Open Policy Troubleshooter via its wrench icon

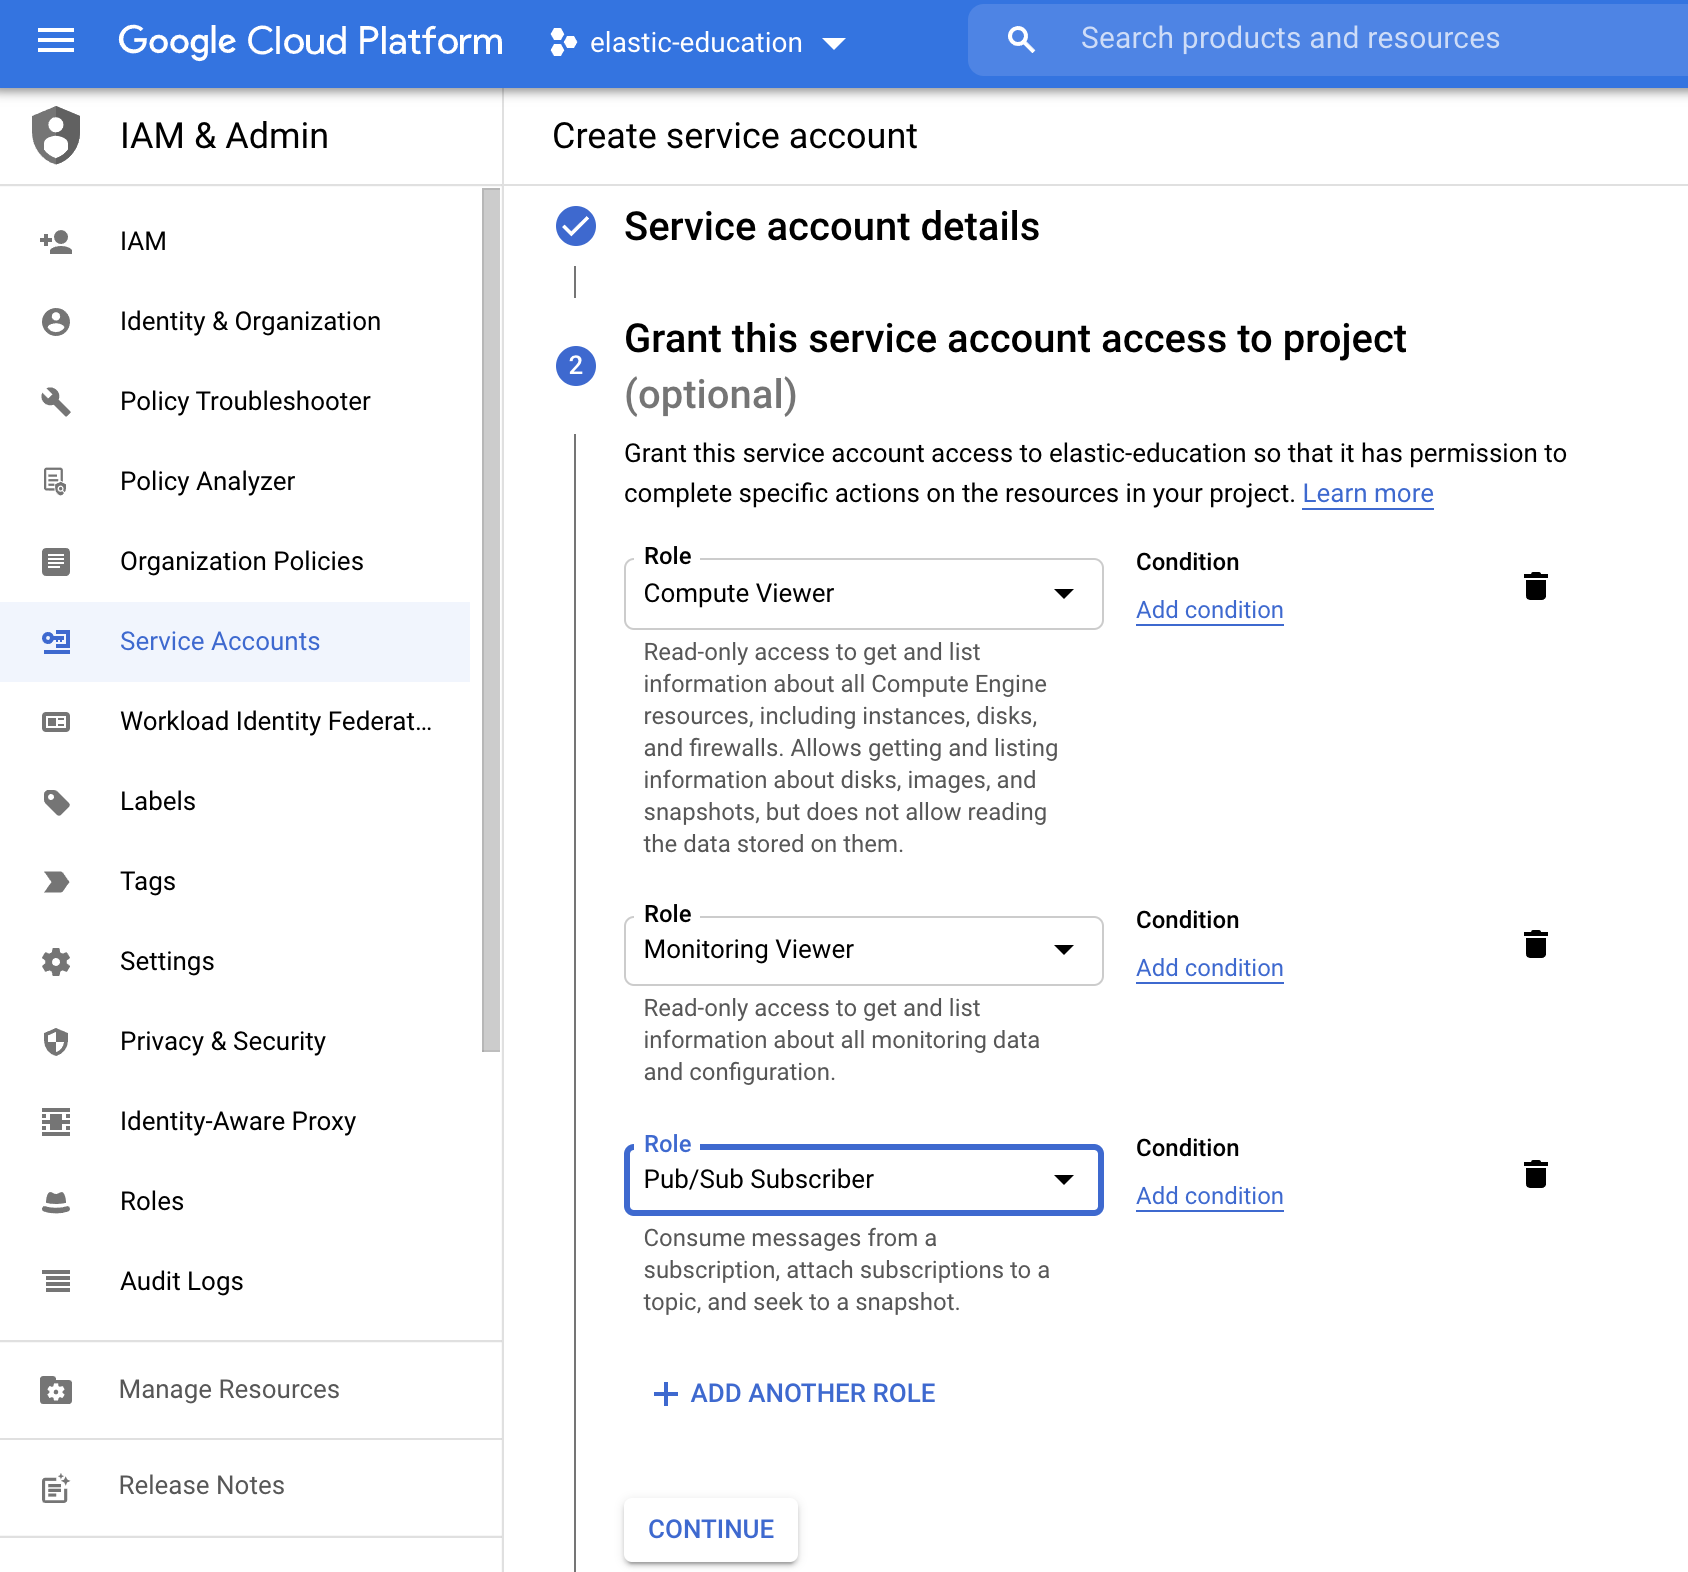coord(55,401)
